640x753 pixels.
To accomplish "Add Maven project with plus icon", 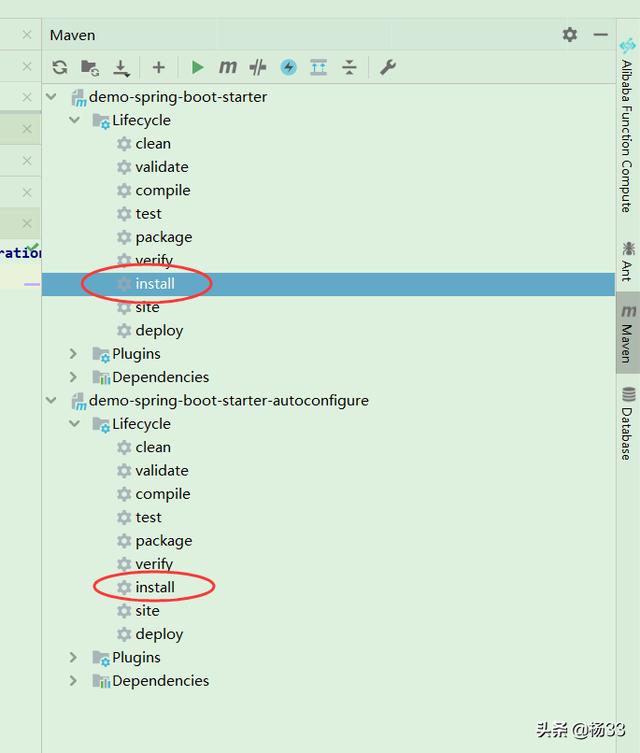I will coord(158,67).
